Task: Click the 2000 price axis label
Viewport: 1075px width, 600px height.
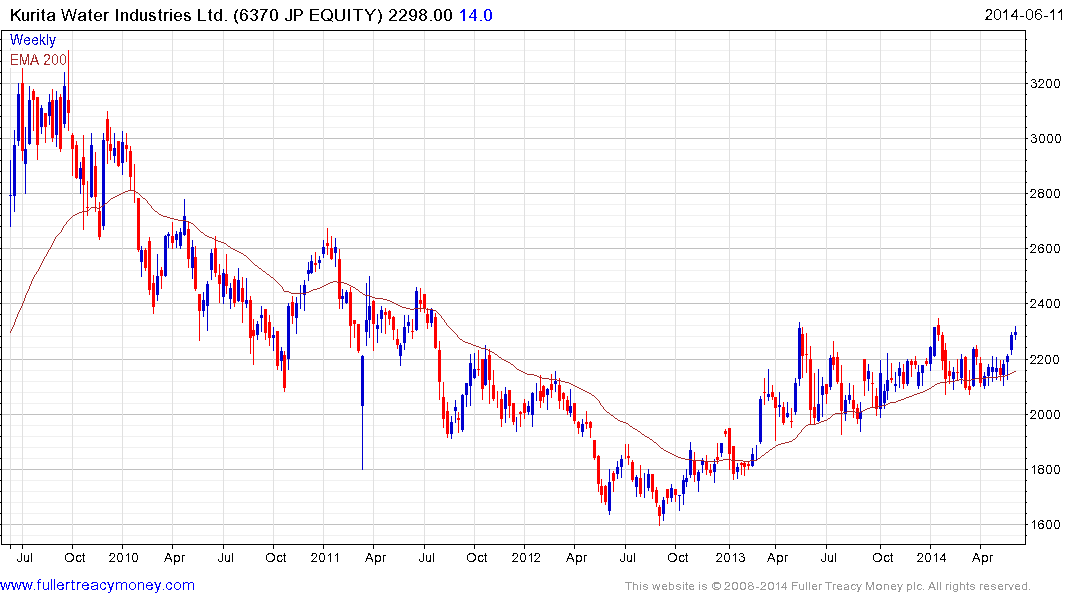Action: point(1046,414)
